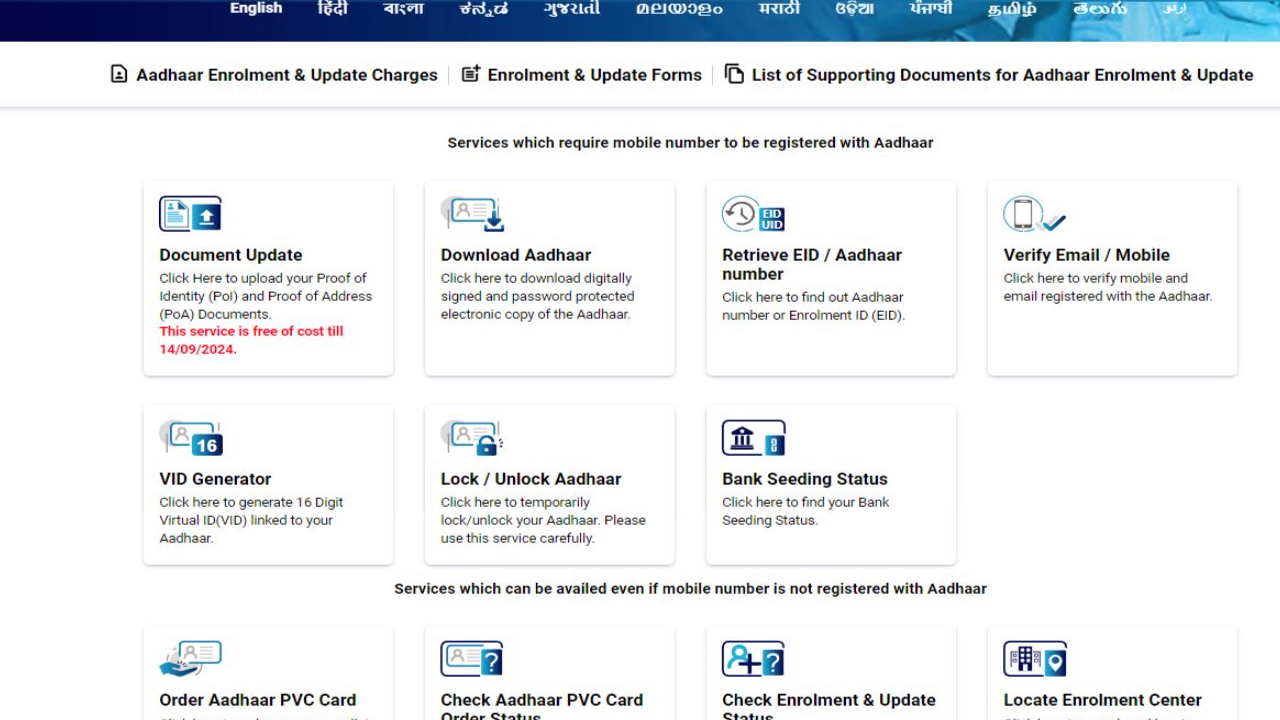
Task: Click 'temporarily lock/unlock your Aadhaar' description
Action: coord(543,520)
